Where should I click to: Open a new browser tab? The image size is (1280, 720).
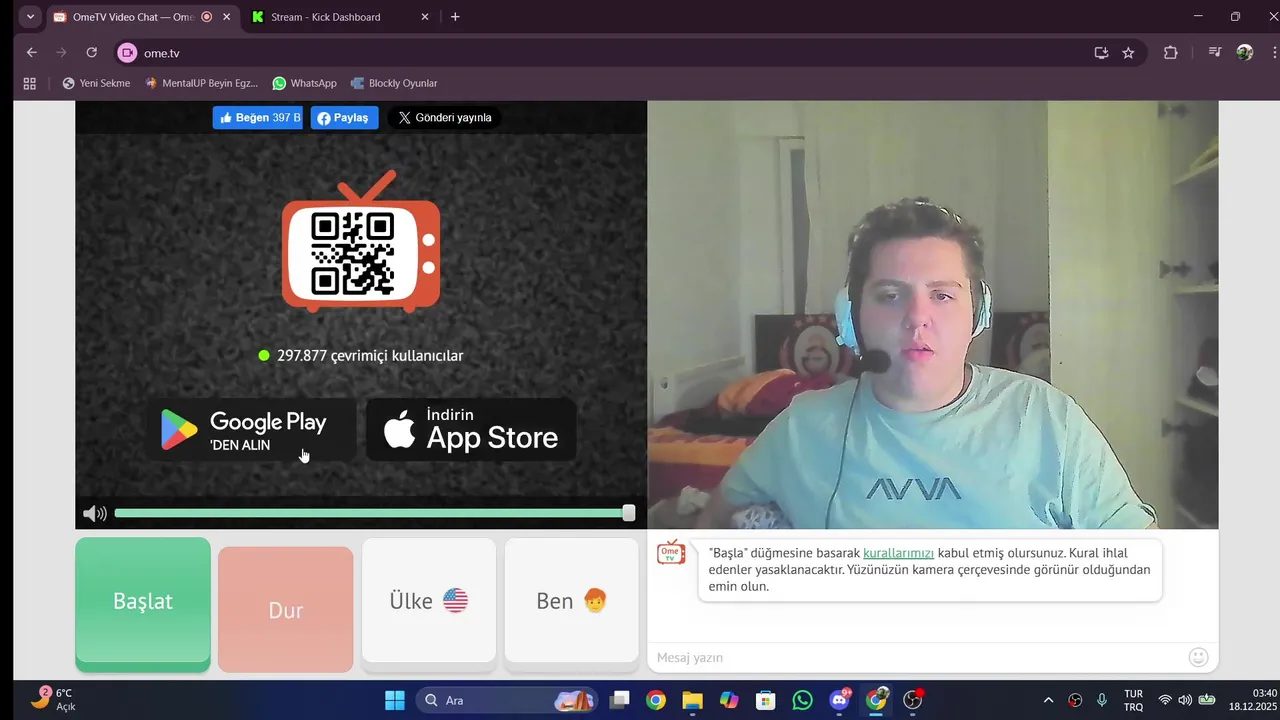tap(455, 17)
